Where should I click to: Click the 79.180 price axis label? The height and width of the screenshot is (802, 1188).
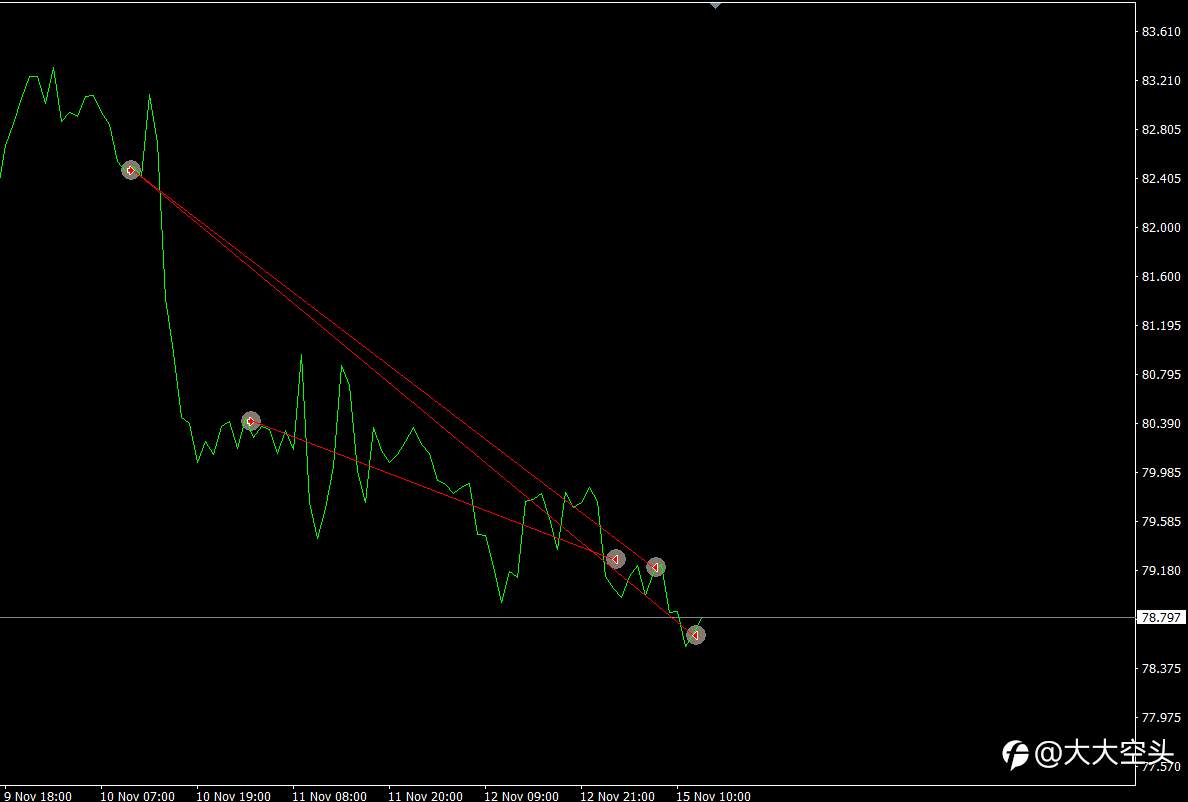[1161, 570]
